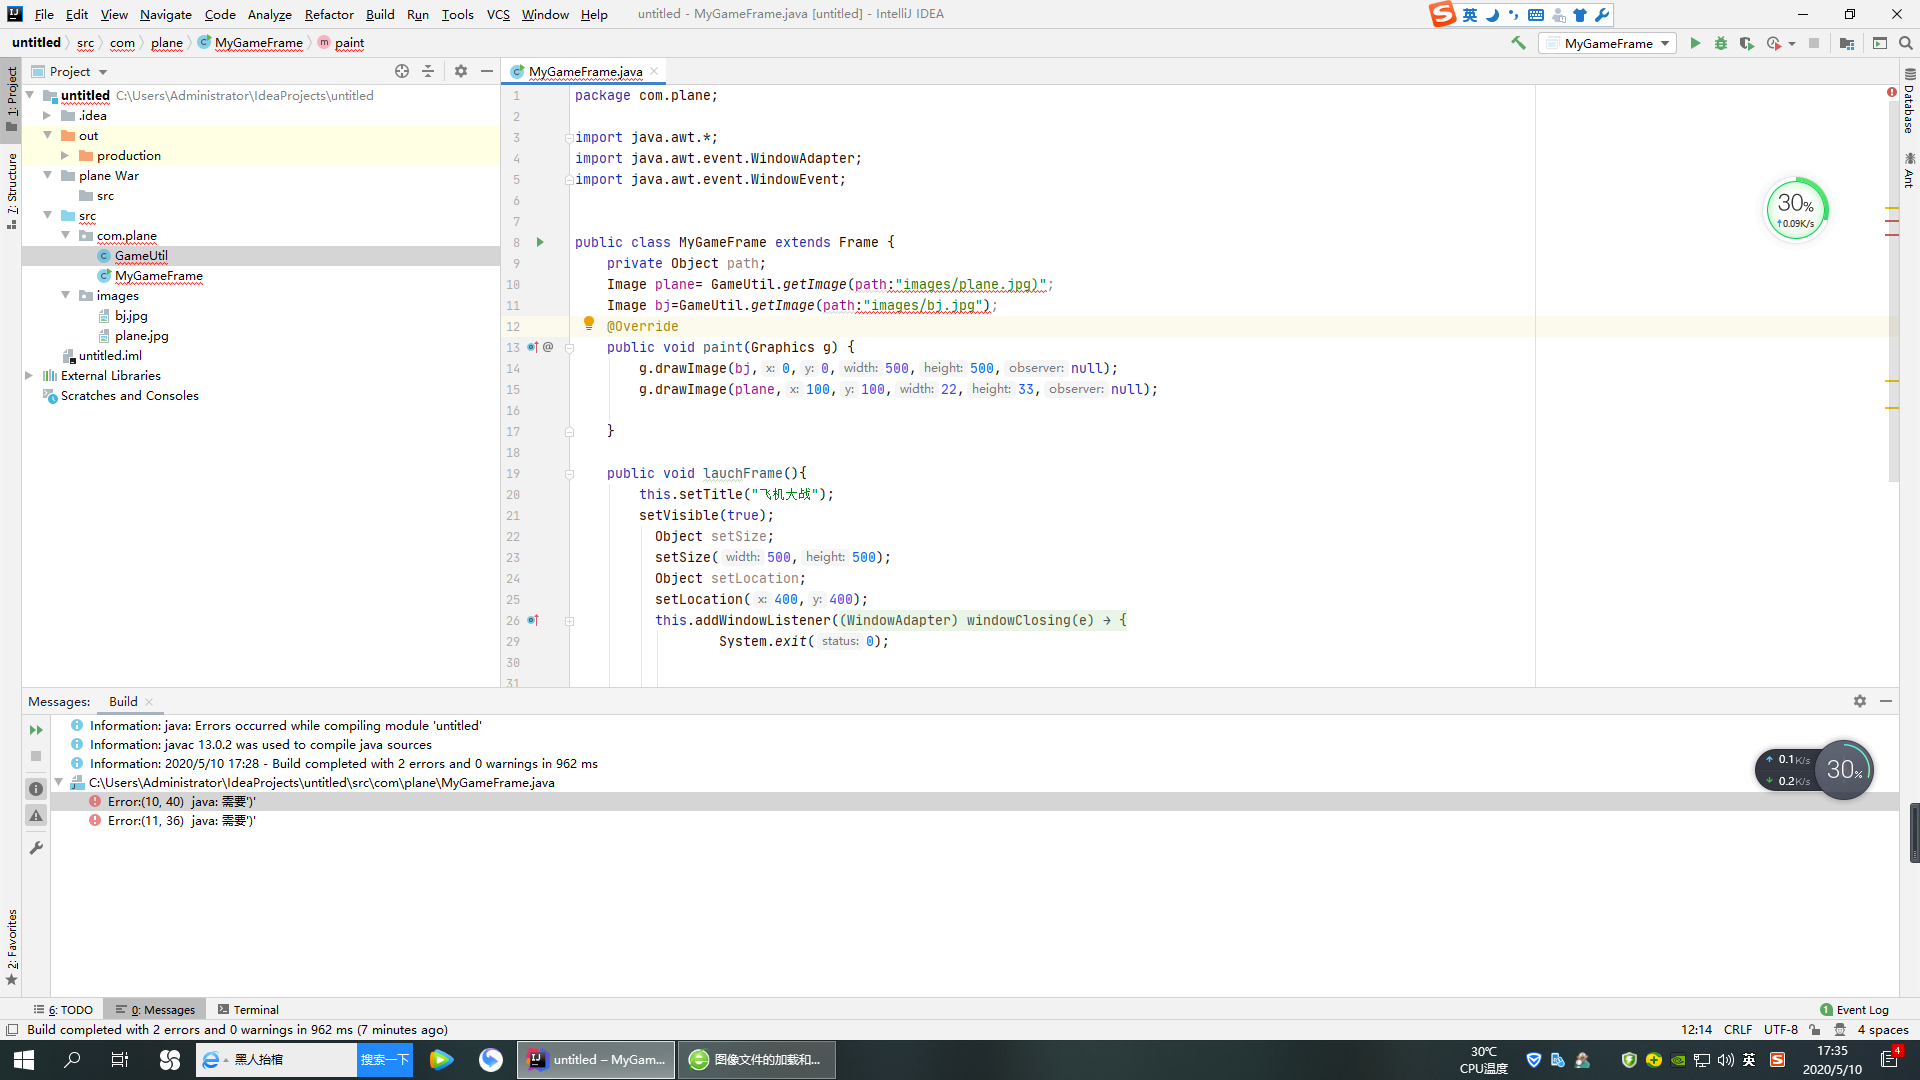The width and height of the screenshot is (1920, 1080).
Task: Click the Search Everywhere magnifier icon
Action: (x=1906, y=43)
